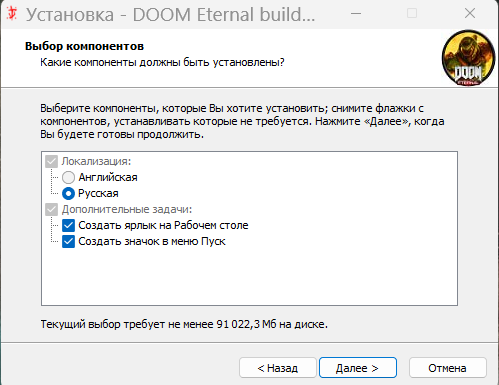
Task: Click the greyed Локализация group checkbox
Action: point(52,161)
